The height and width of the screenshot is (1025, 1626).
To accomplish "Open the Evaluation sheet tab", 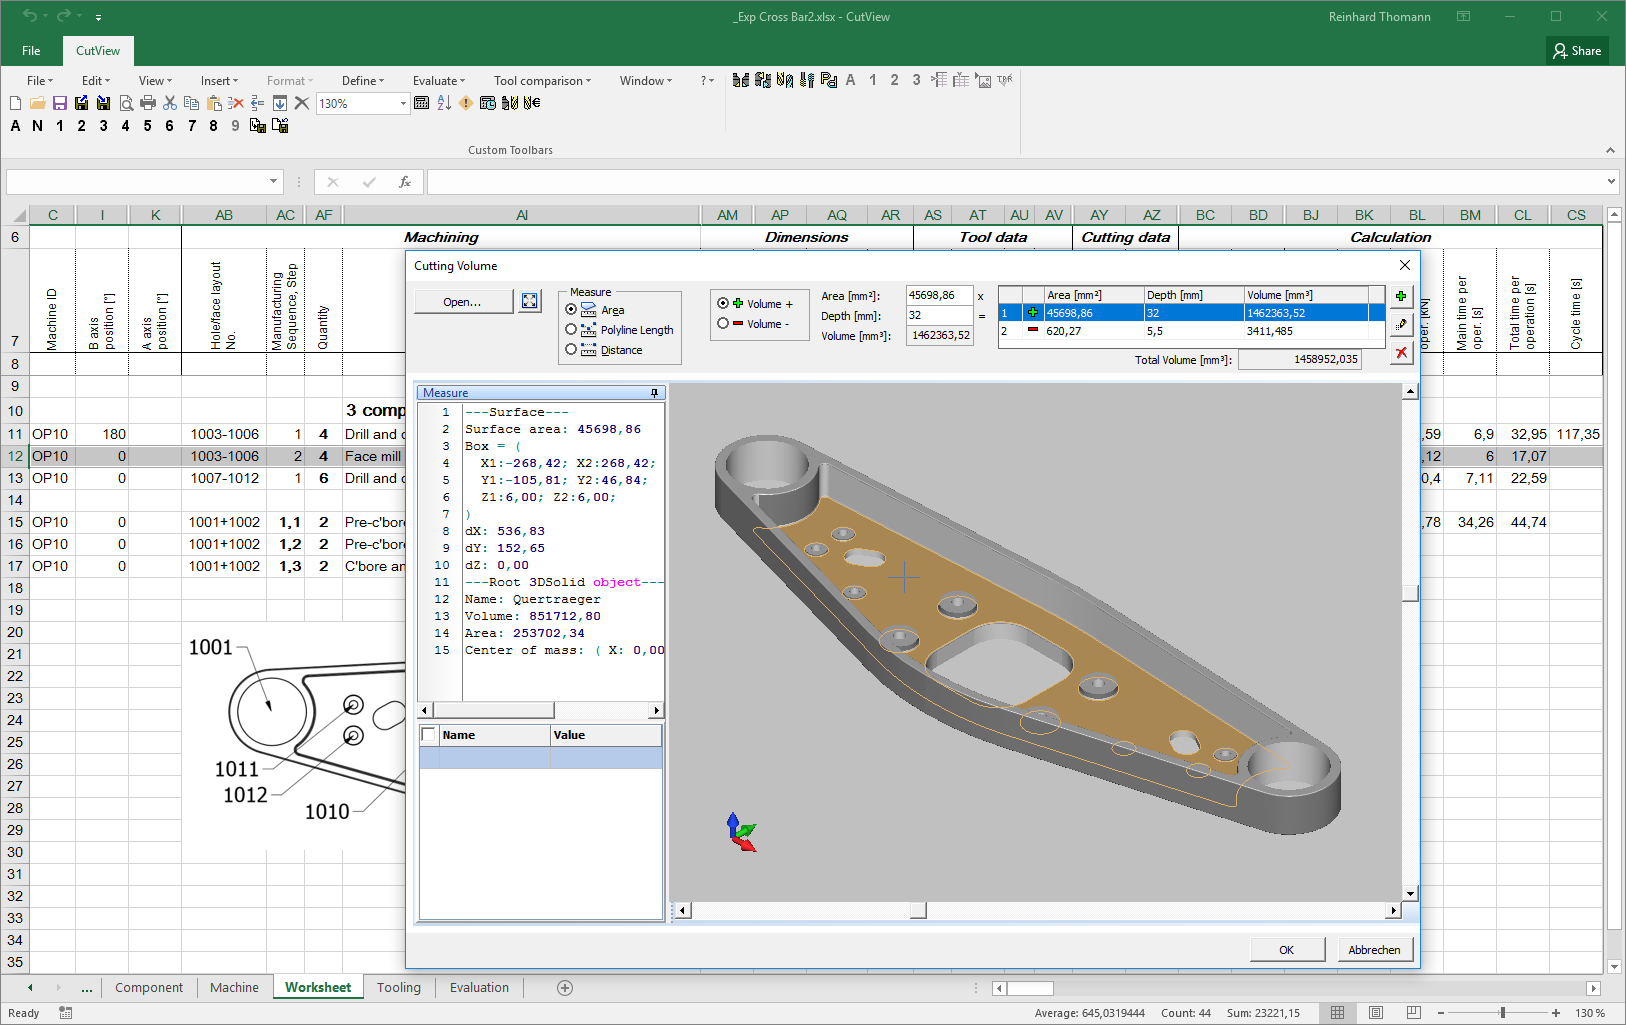I will click(479, 987).
